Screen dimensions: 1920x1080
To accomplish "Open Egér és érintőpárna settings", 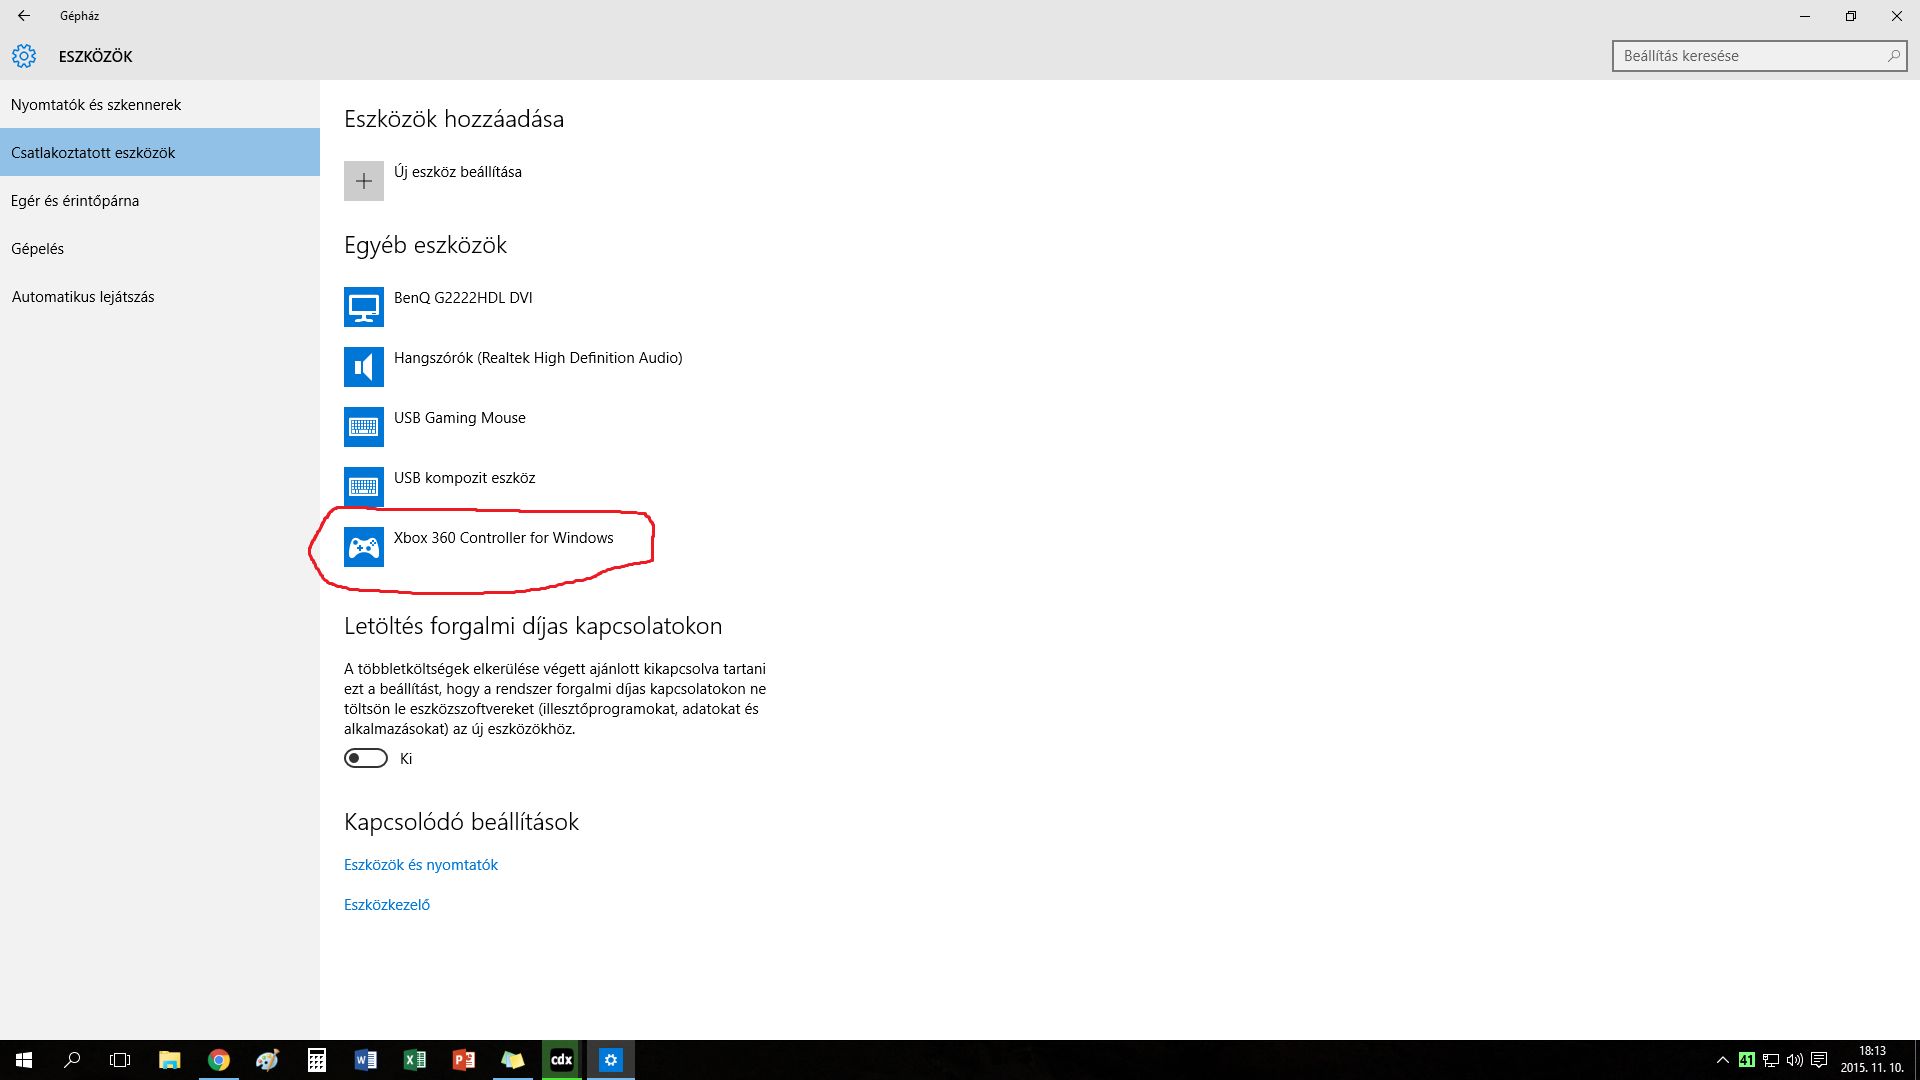I will pyautogui.click(x=160, y=200).
